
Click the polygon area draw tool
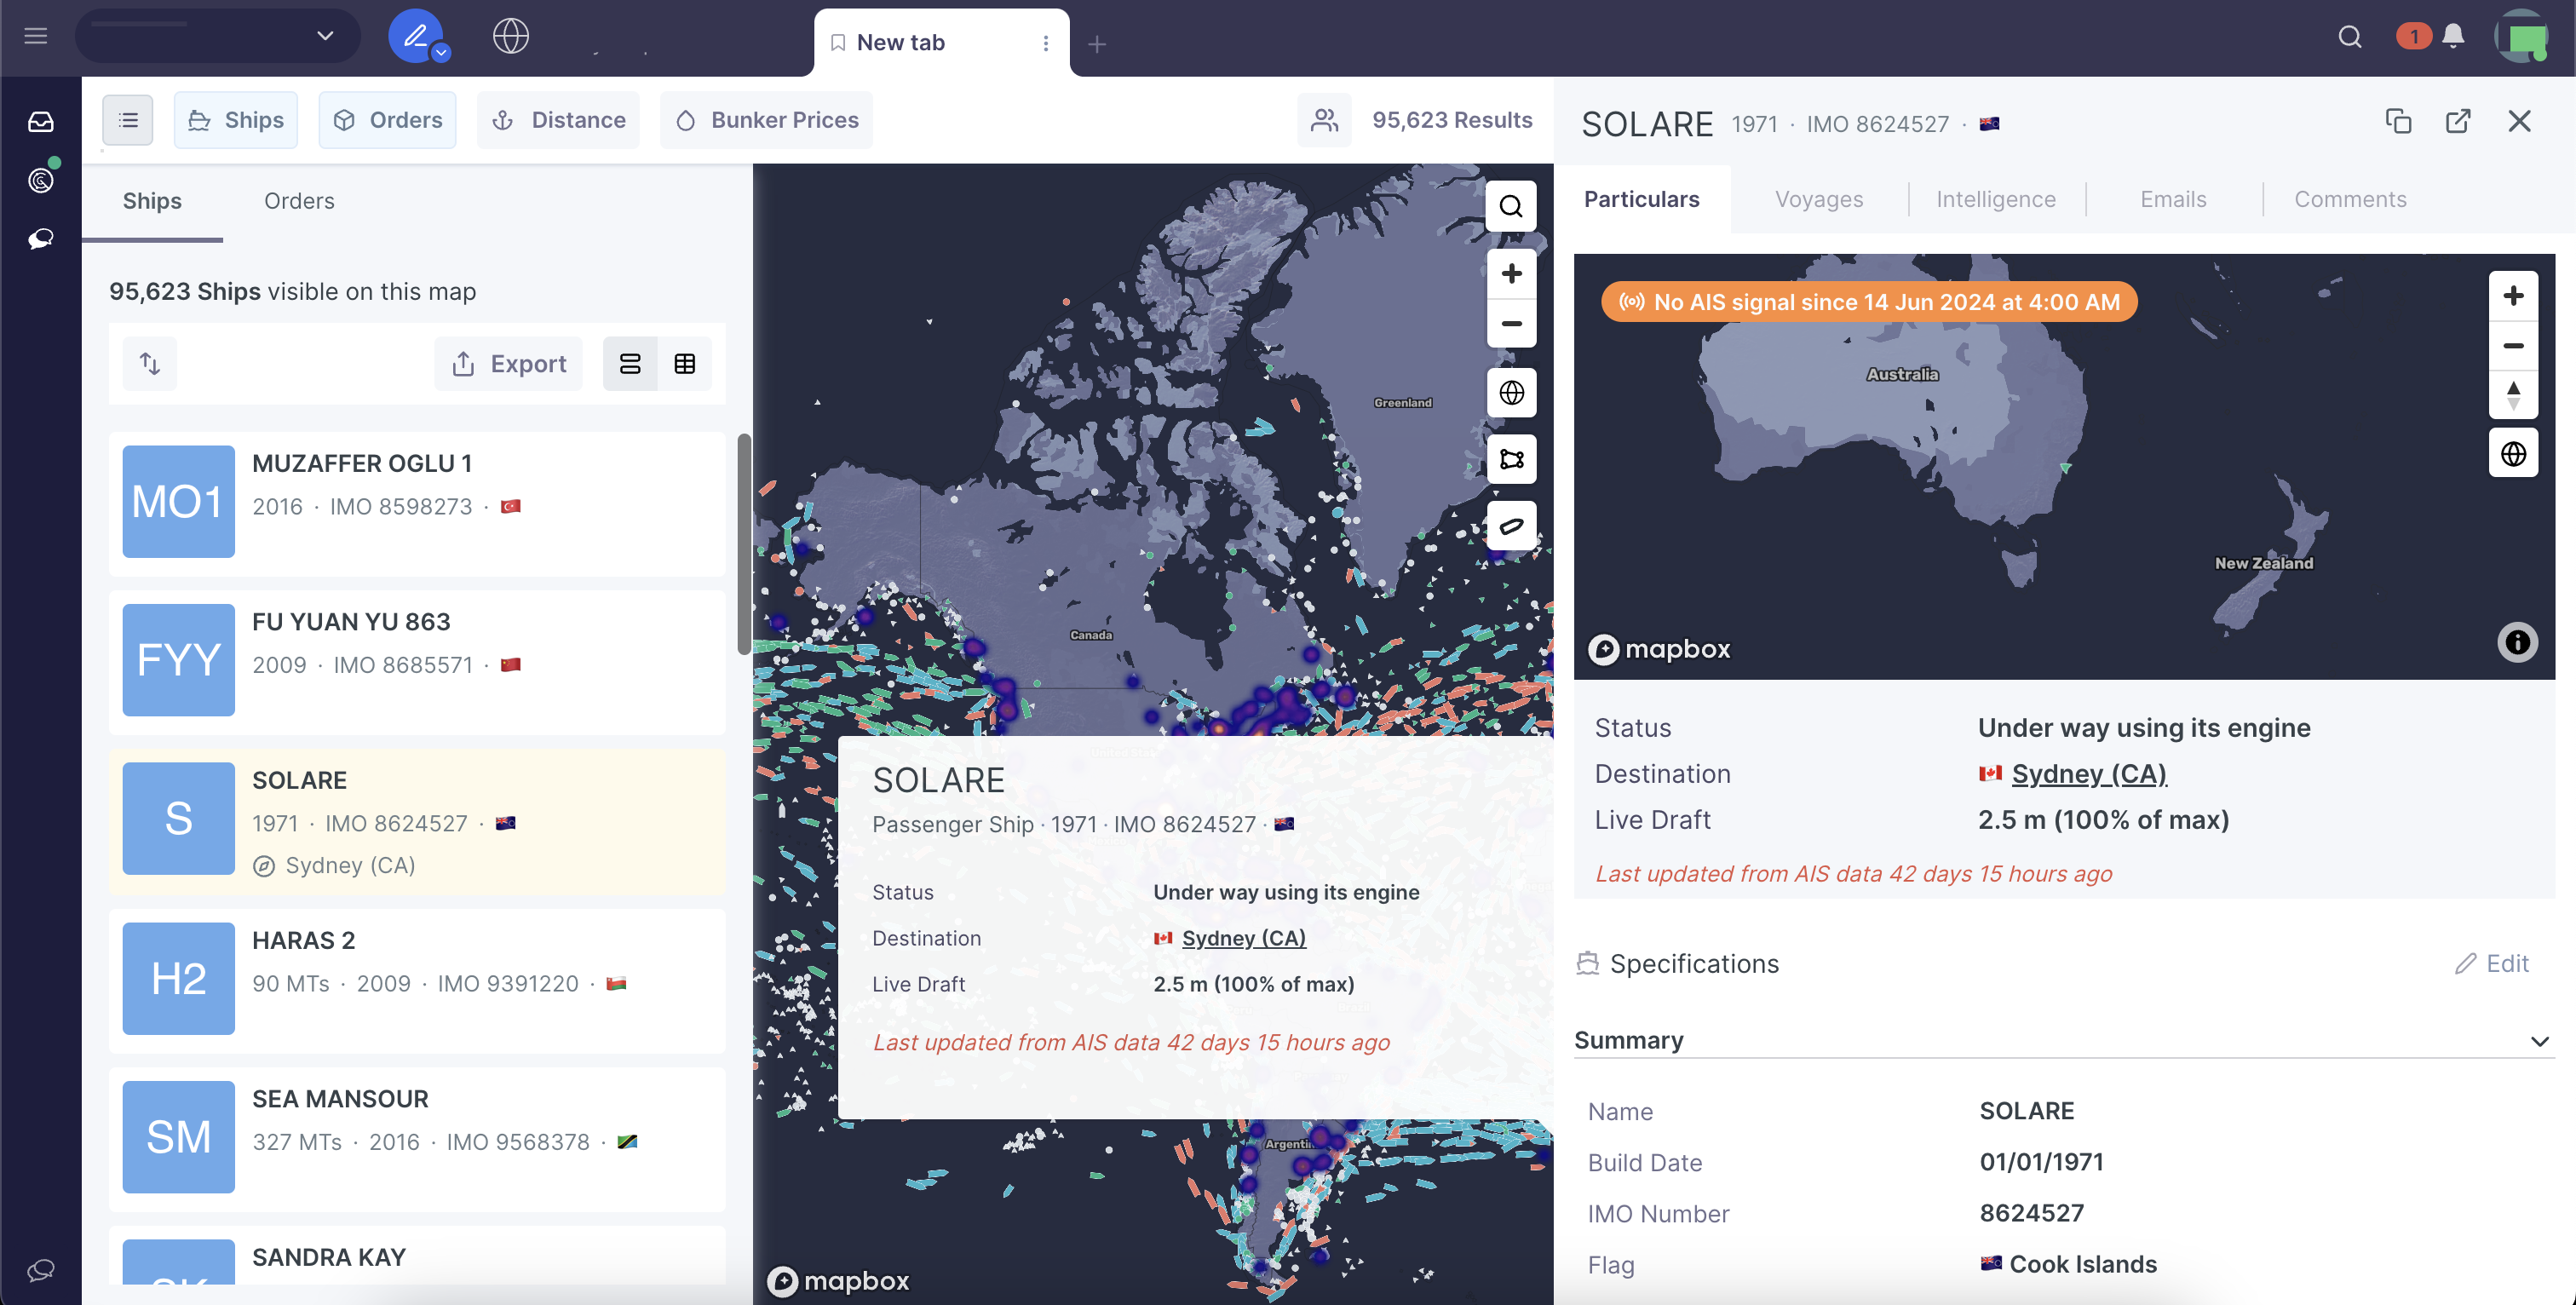click(x=1511, y=459)
